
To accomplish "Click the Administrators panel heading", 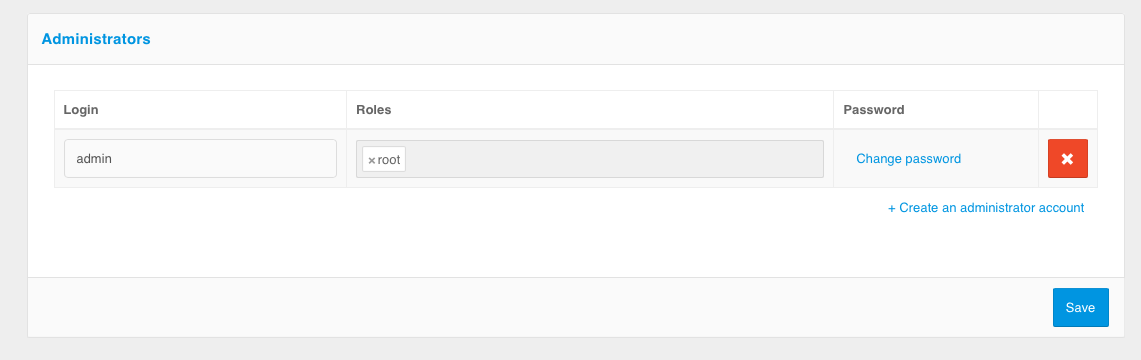I will [96, 39].
